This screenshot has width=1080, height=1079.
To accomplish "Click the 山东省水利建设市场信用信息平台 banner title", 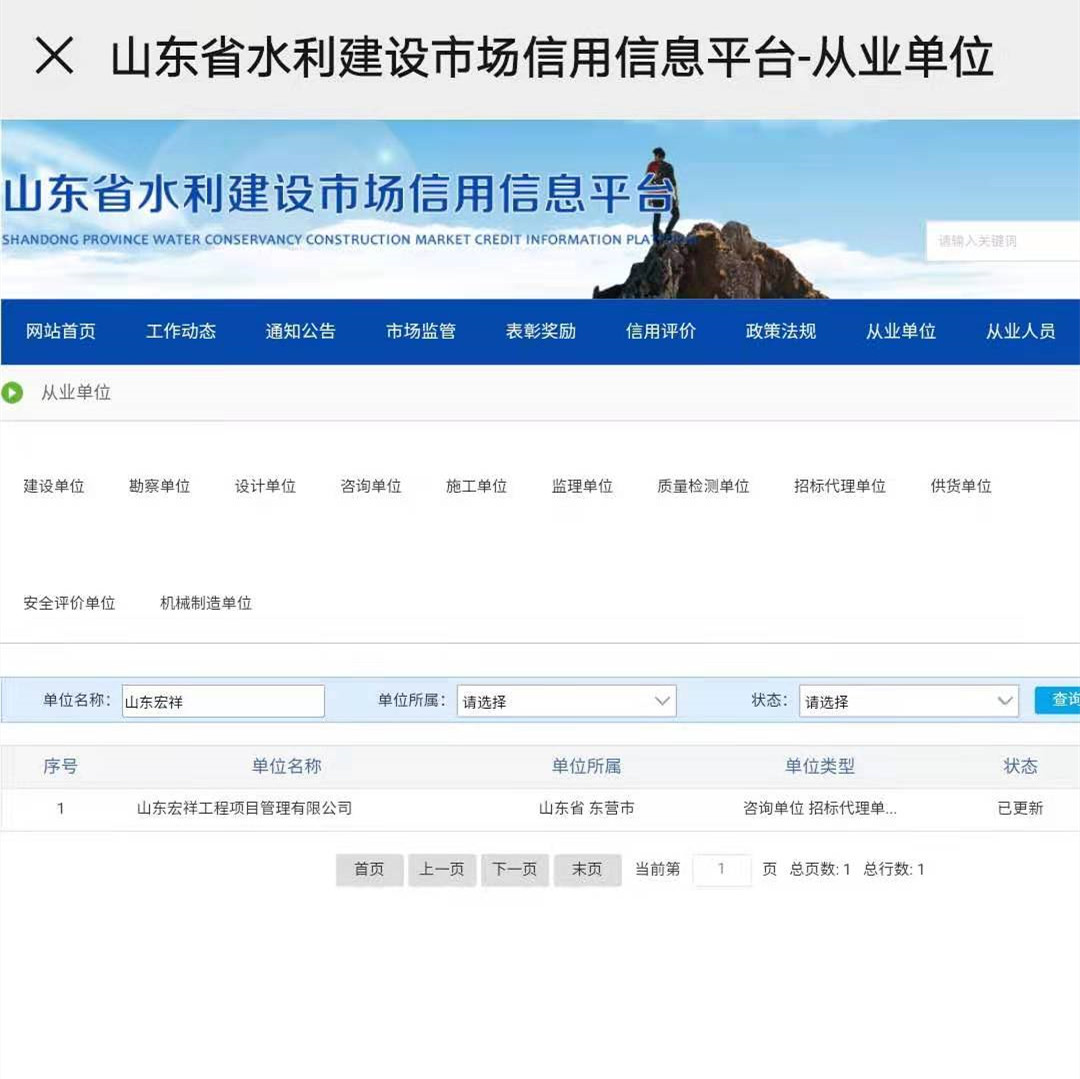I will [339, 193].
